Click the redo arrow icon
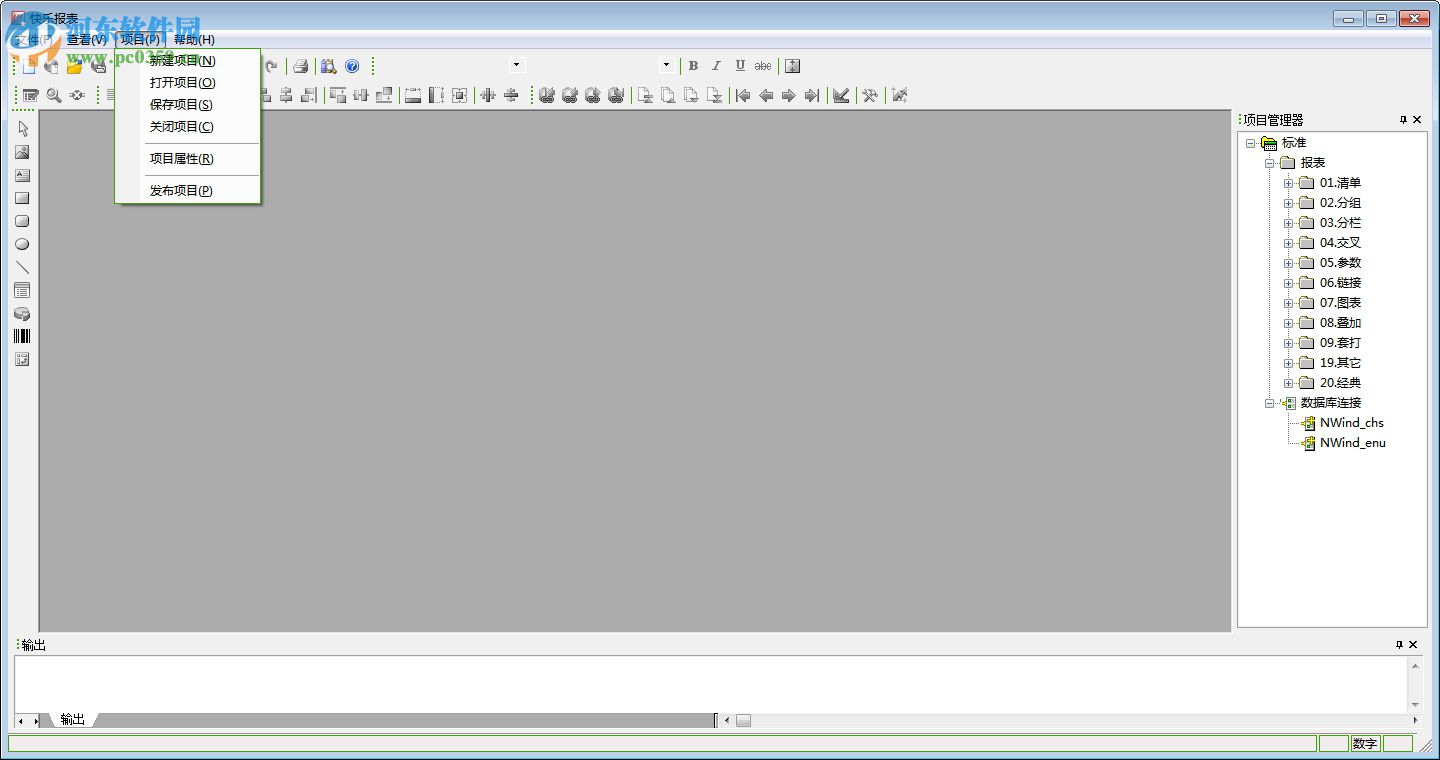Screen dimensions: 1440x760 [271, 66]
